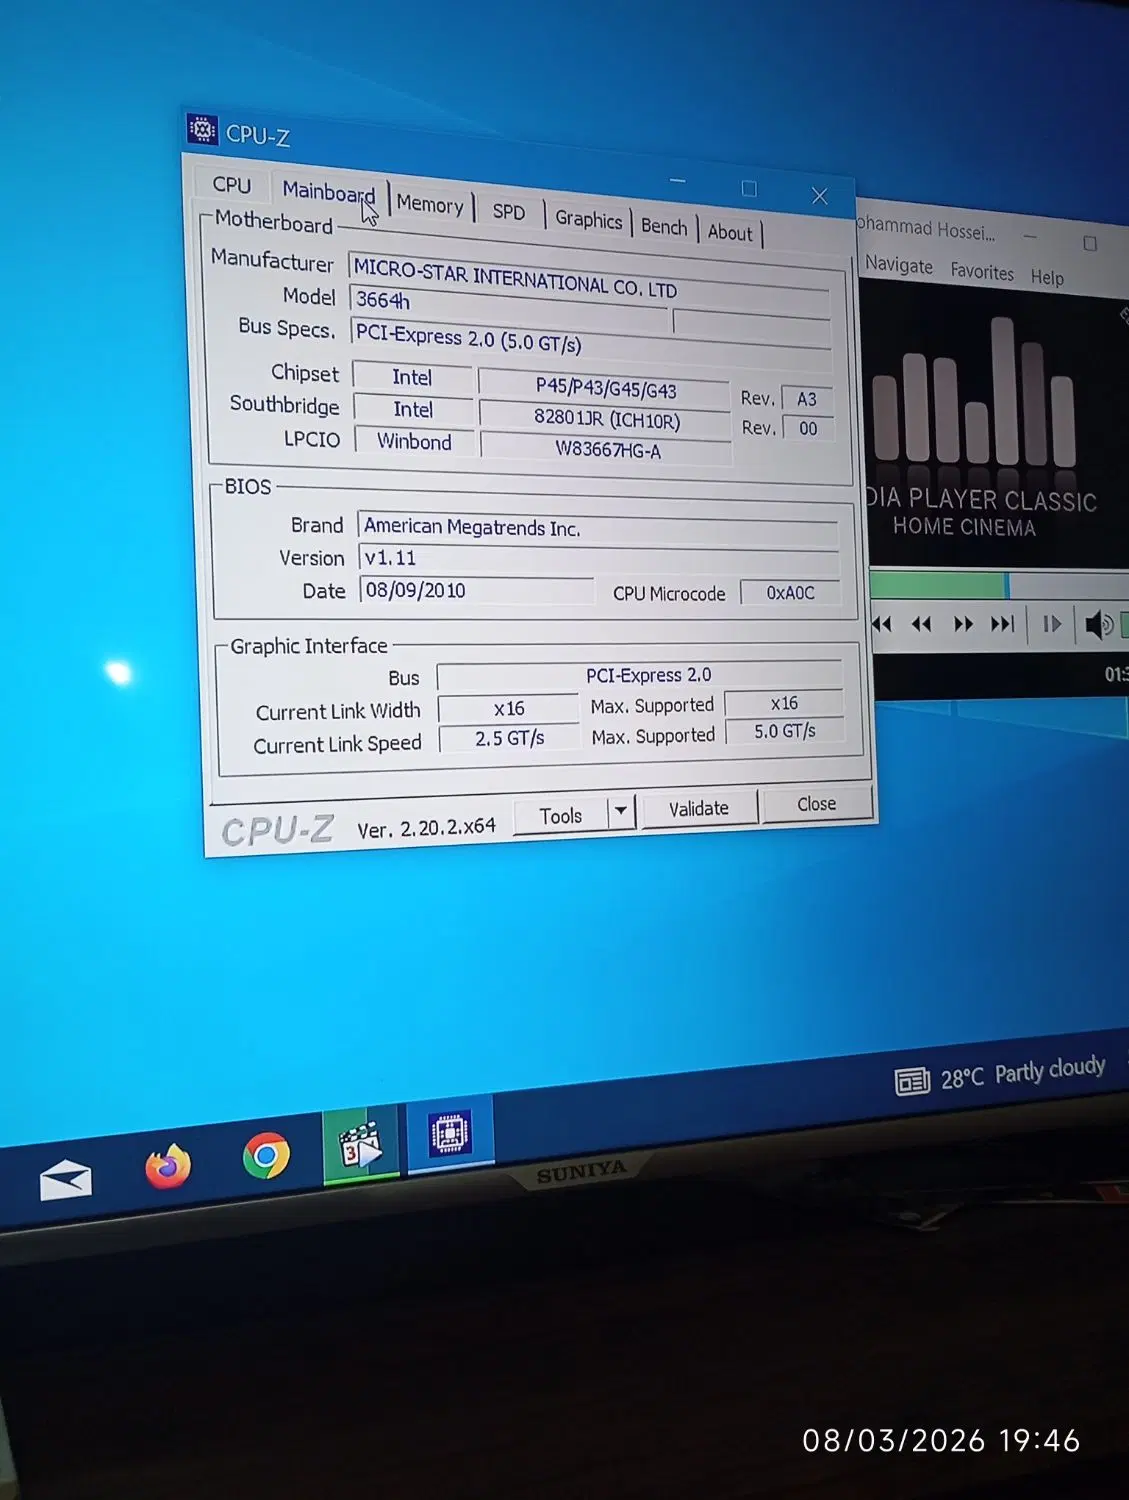1129x1500 pixels.
Task: Click Graphic Interface Bus PCI-Express 2.0
Action: click(641, 676)
